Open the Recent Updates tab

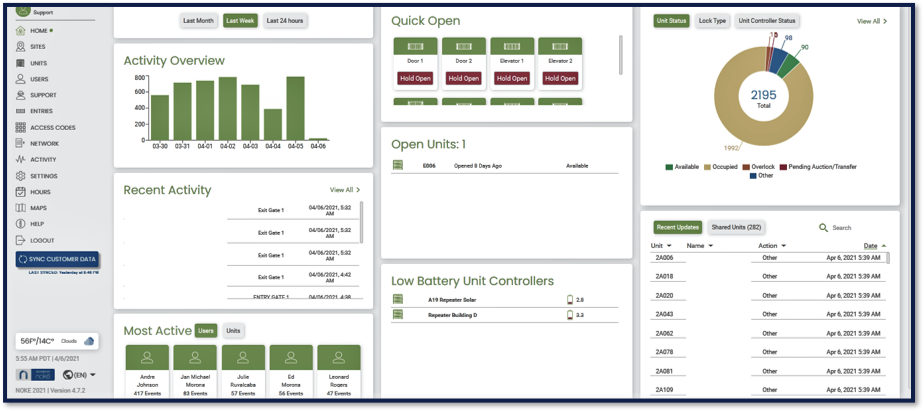678,228
